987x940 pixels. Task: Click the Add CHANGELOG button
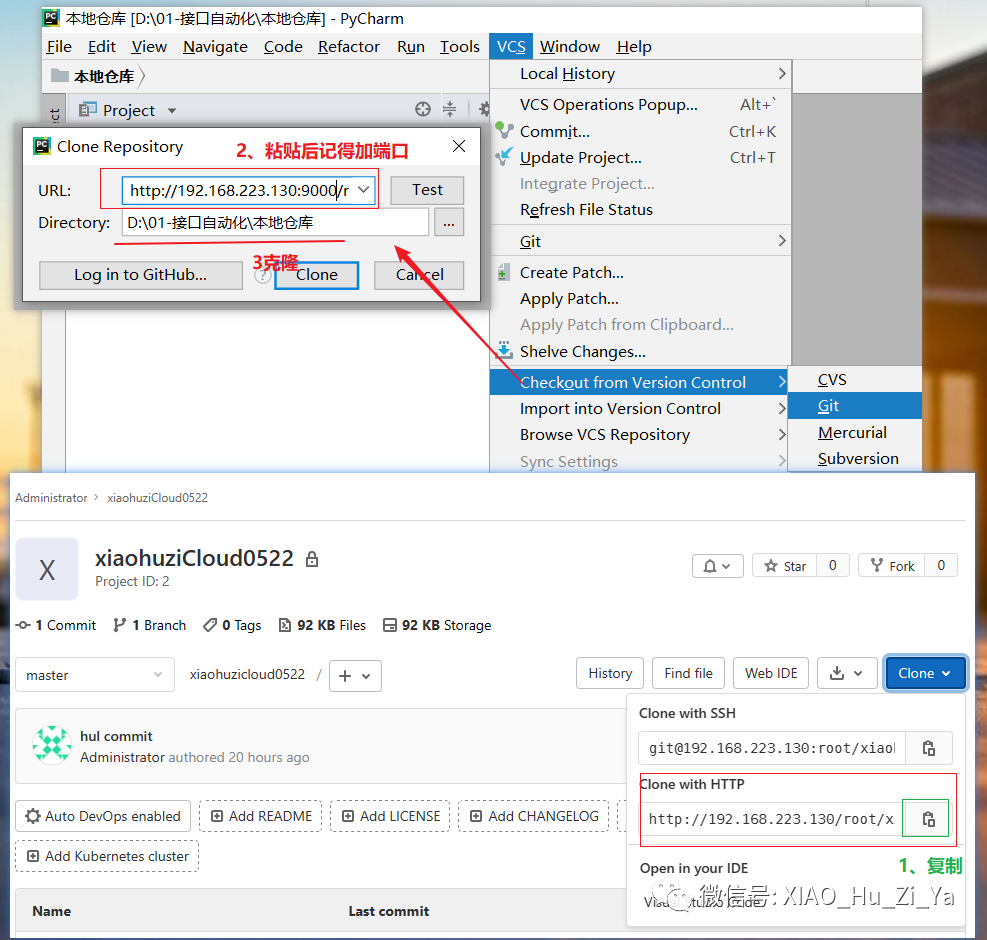tap(534, 816)
